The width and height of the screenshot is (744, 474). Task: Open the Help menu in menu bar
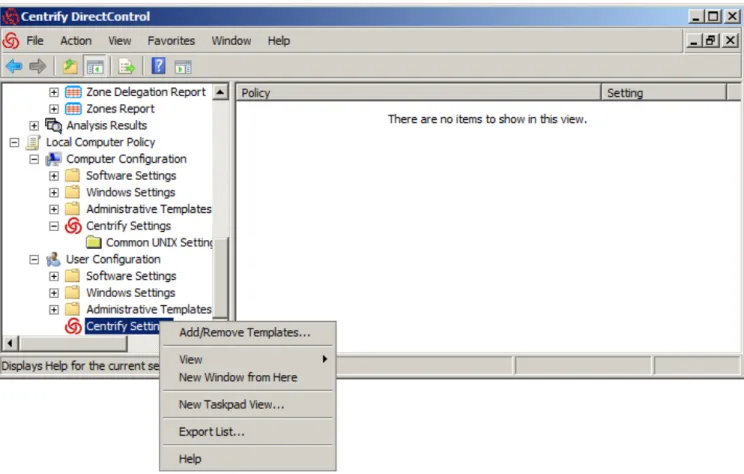click(279, 41)
